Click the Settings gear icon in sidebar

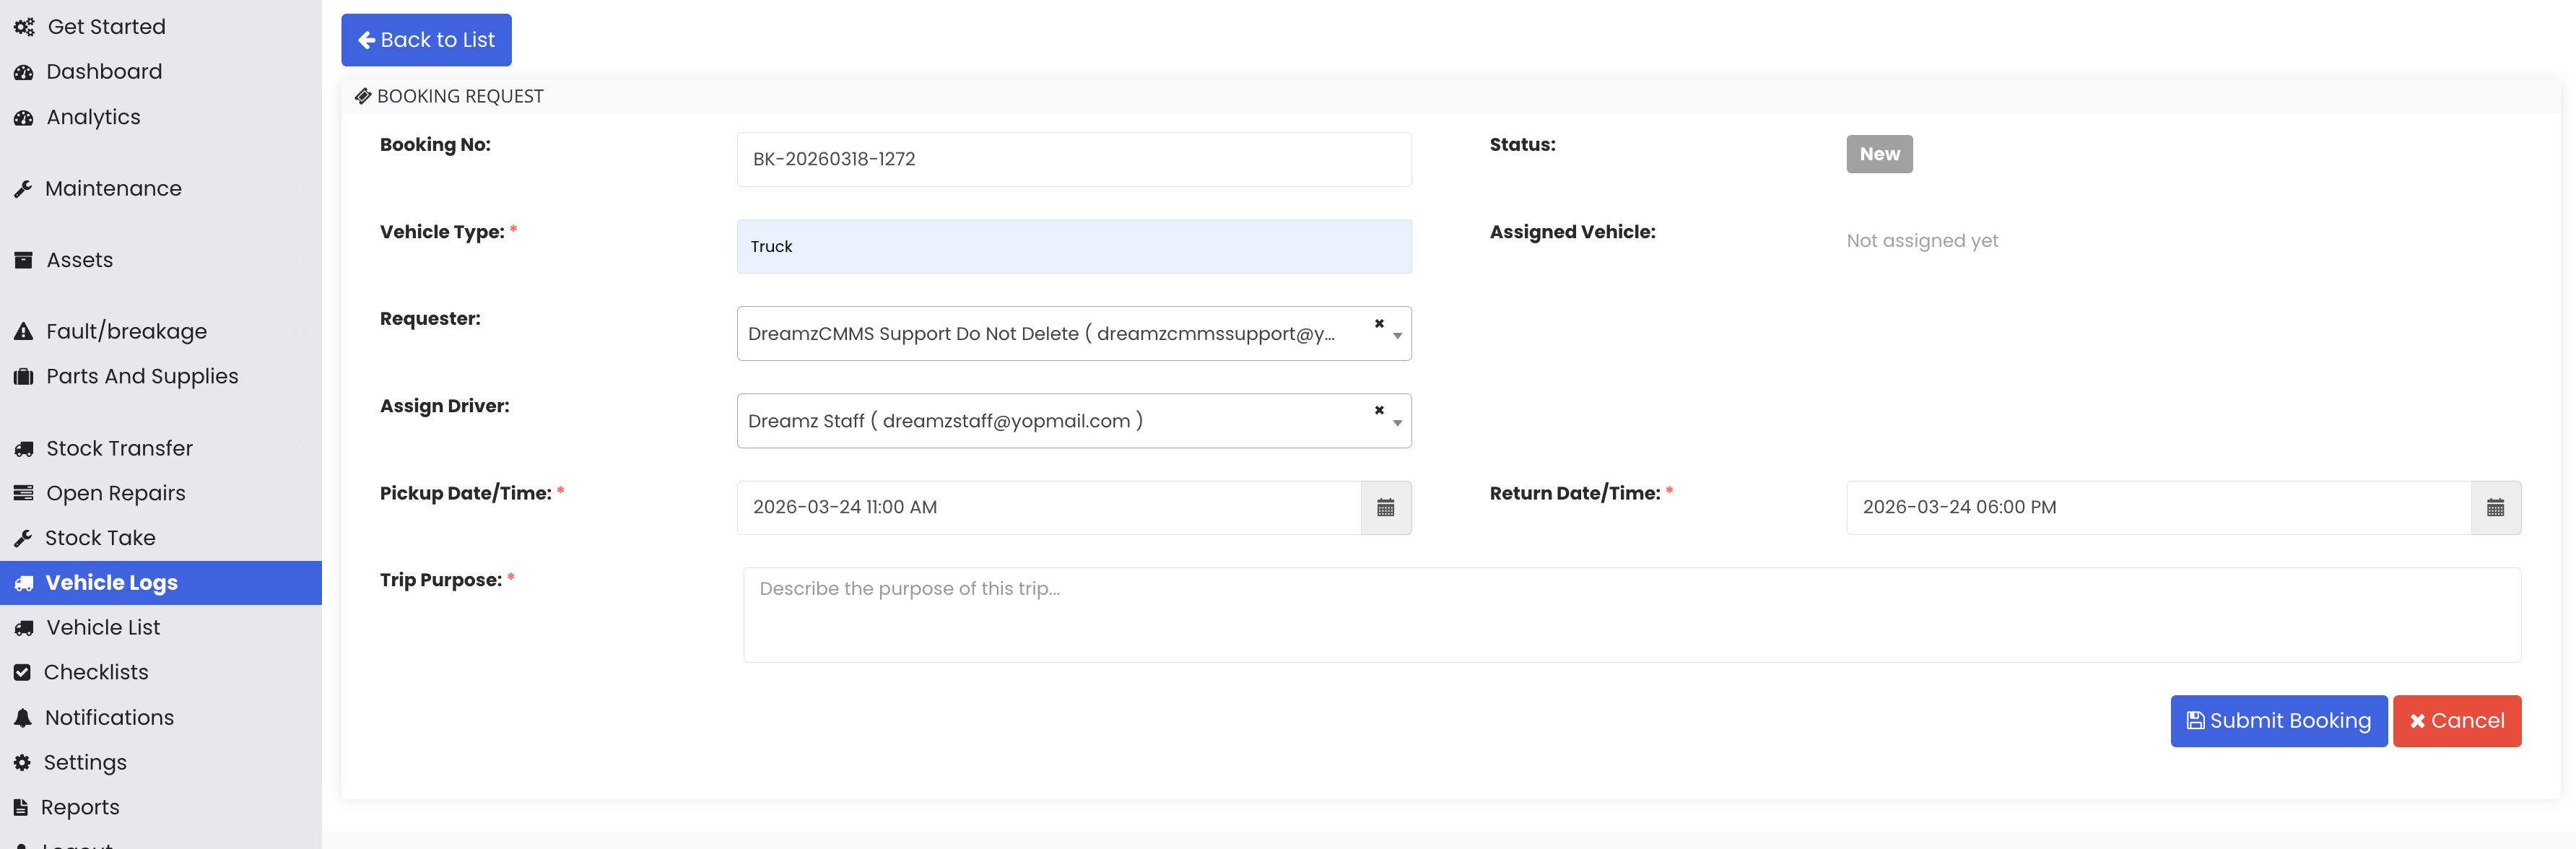(22, 763)
